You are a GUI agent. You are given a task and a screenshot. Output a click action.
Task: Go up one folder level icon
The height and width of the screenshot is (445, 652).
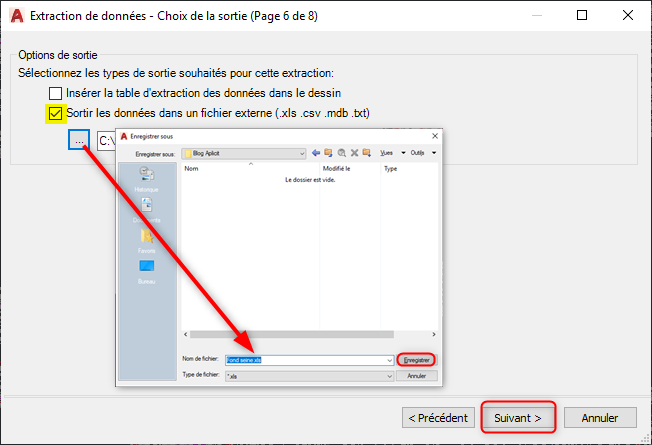tap(328, 153)
